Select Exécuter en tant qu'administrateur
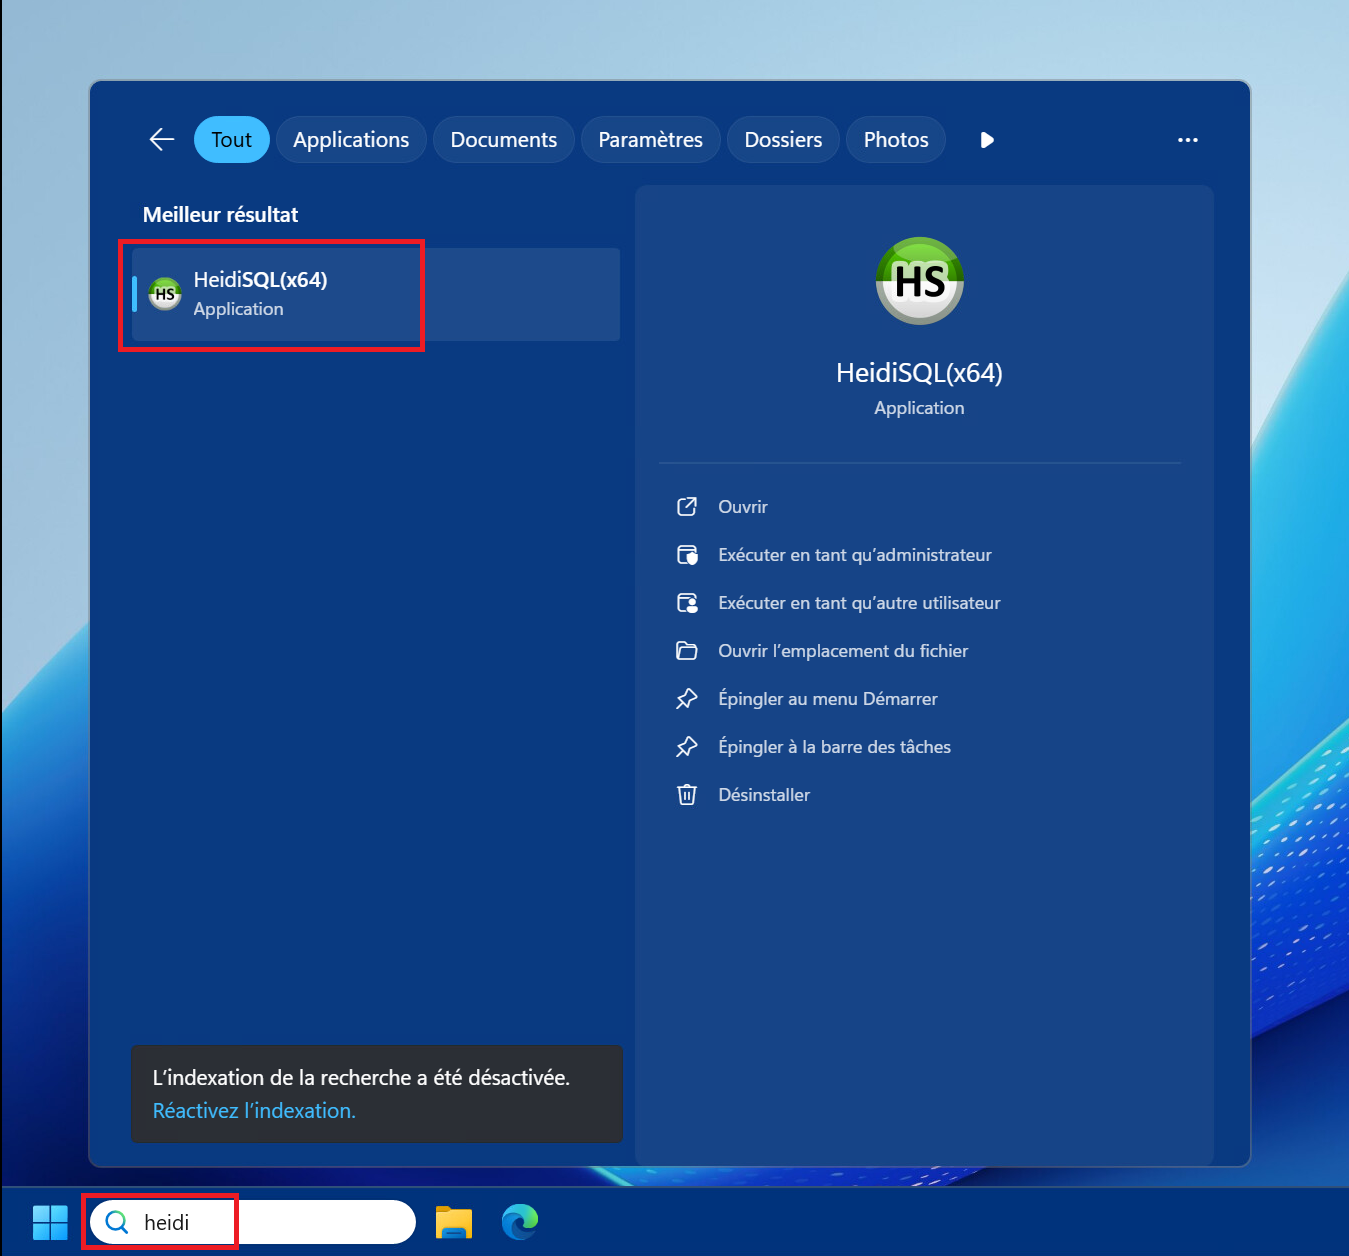The width and height of the screenshot is (1349, 1256). pos(854,555)
